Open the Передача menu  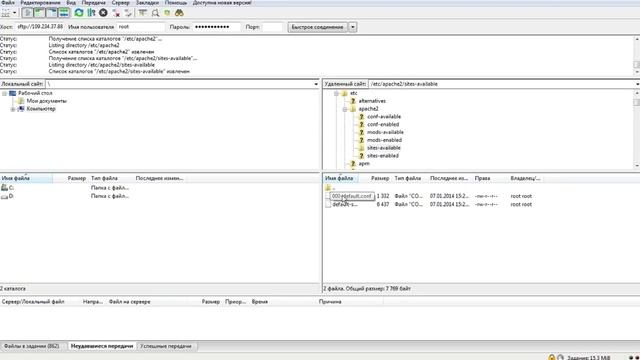tap(93, 2)
